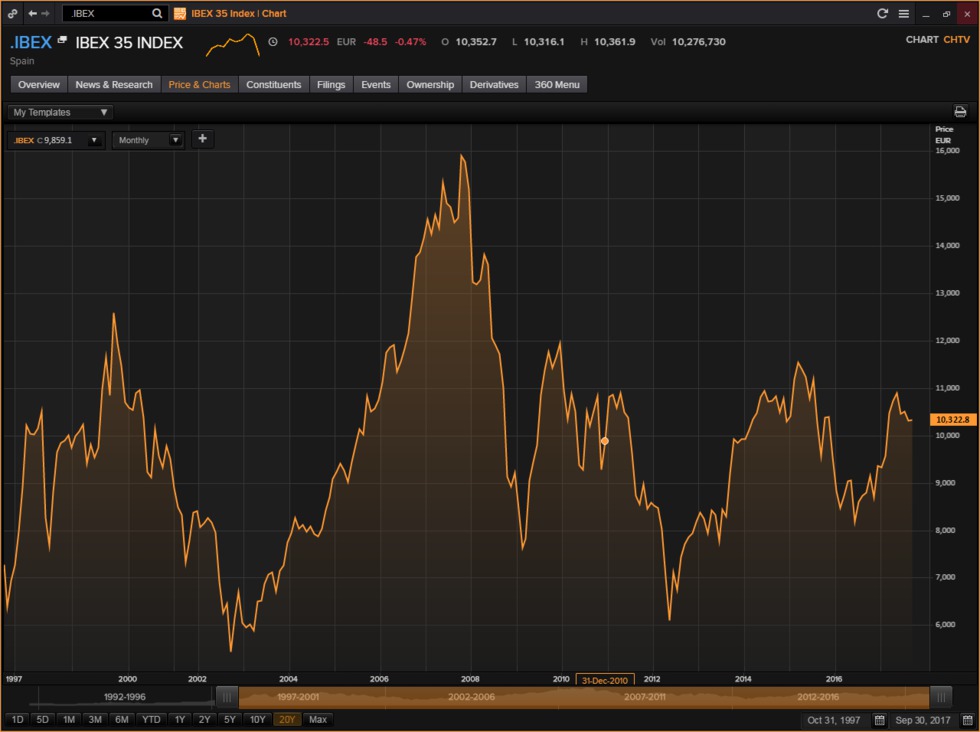This screenshot has height=732, width=980.
Task: Set range to 5Y
Action: (x=230, y=719)
